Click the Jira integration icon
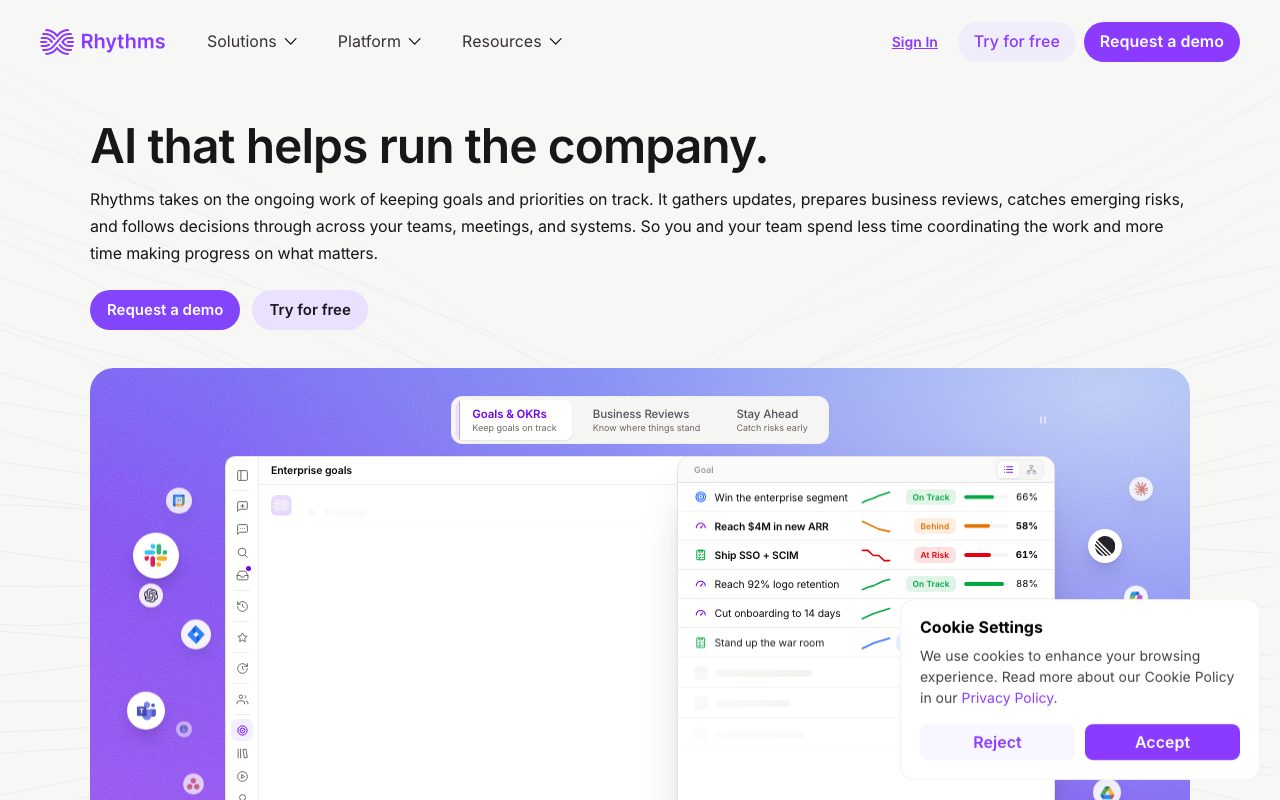The height and width of the screenshot is (800, 1280). 196,634
